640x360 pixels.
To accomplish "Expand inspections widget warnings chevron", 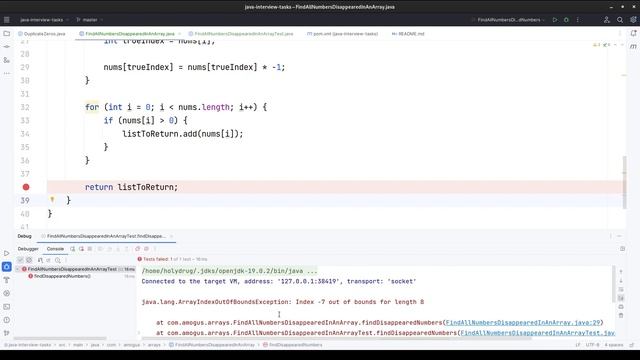I will (616, 45).
